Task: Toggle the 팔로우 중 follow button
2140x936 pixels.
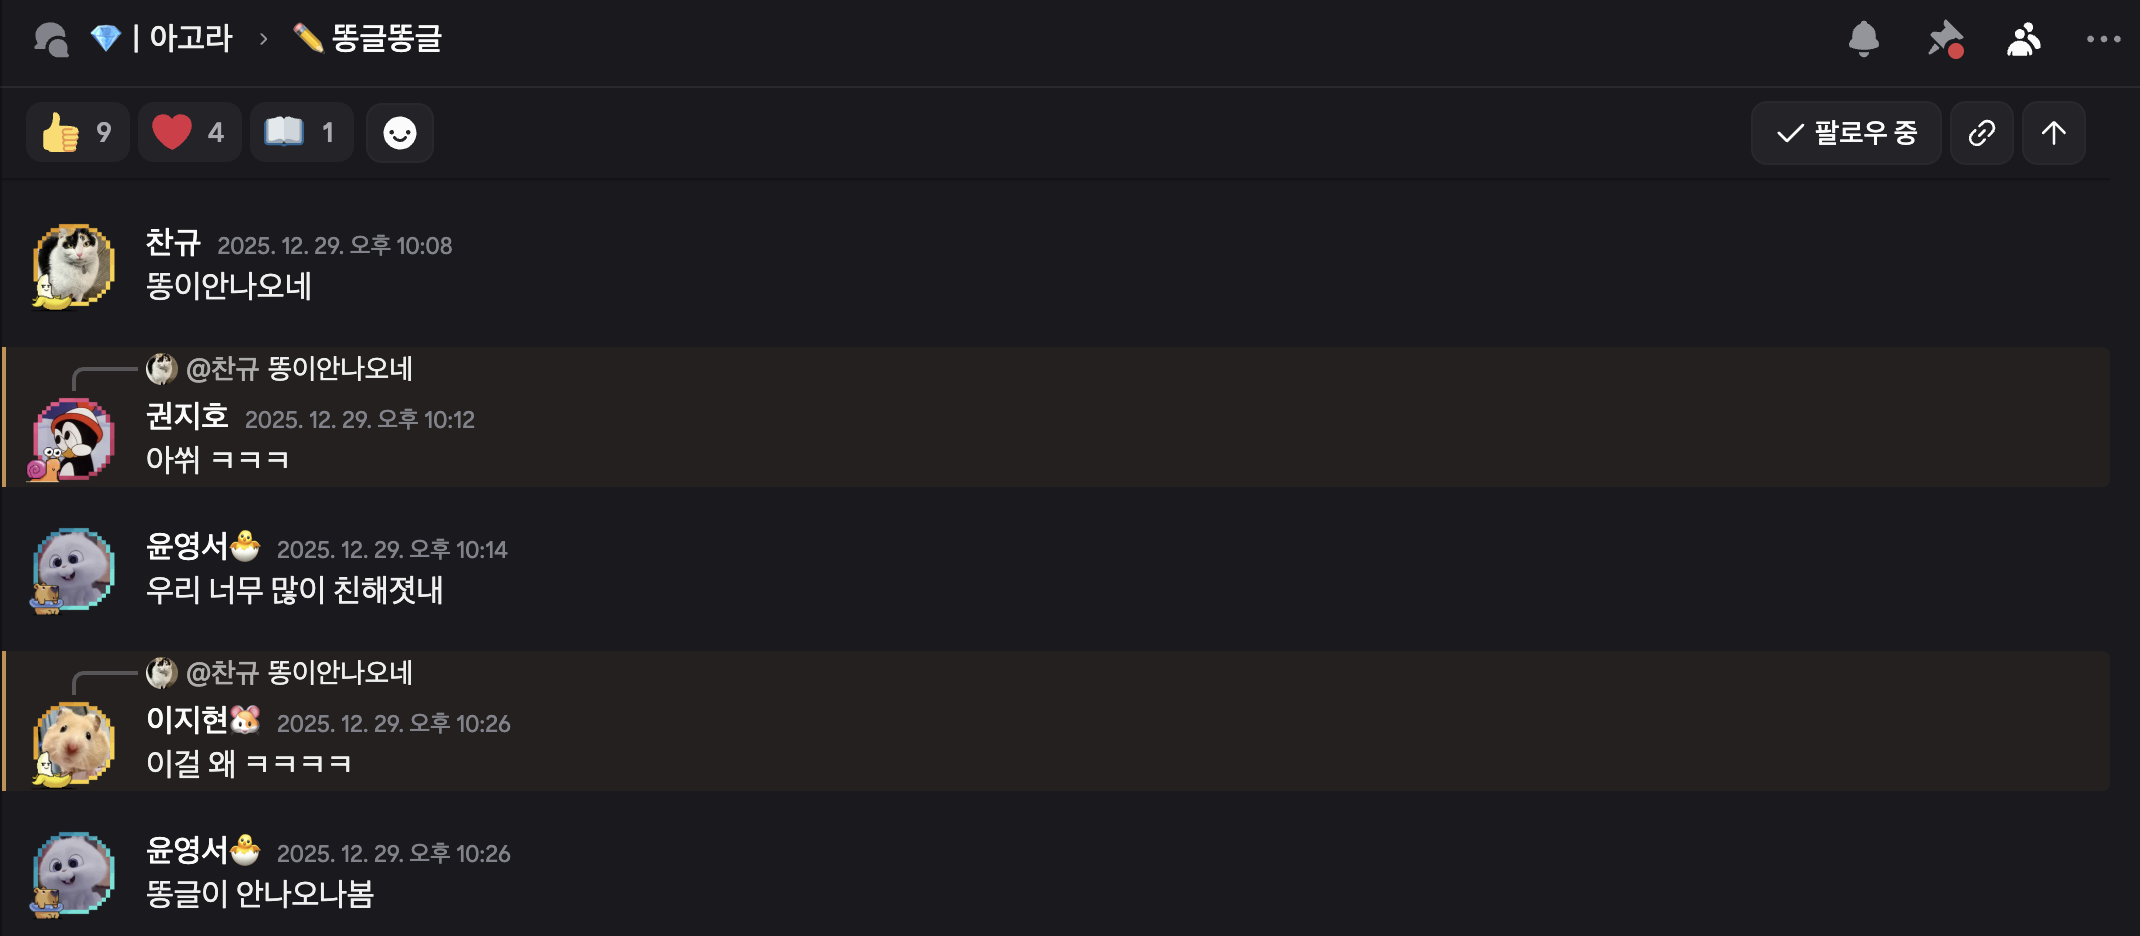Action: click(x=1845, y=133)
